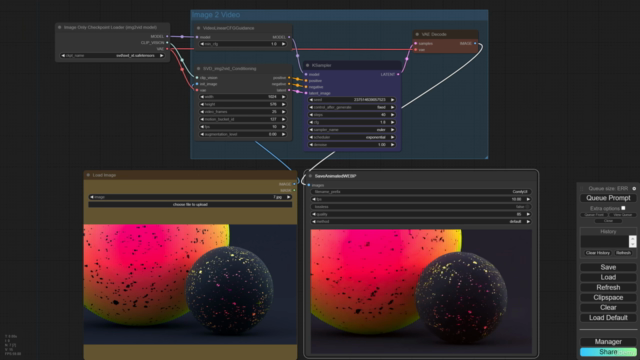Click the samples input port on VAE Decode
The image size is (640, 360).
click(416, 43)
